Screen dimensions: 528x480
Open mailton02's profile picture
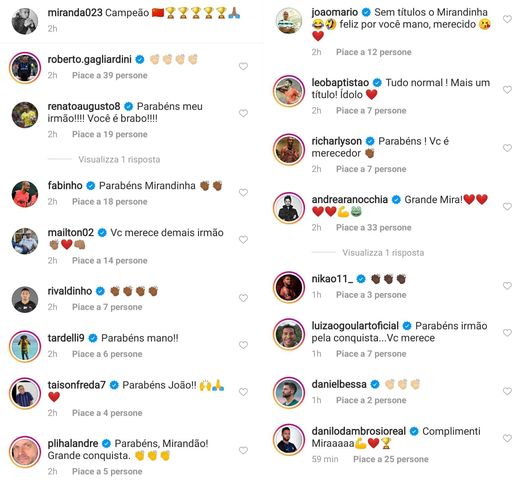click(25, 241)
